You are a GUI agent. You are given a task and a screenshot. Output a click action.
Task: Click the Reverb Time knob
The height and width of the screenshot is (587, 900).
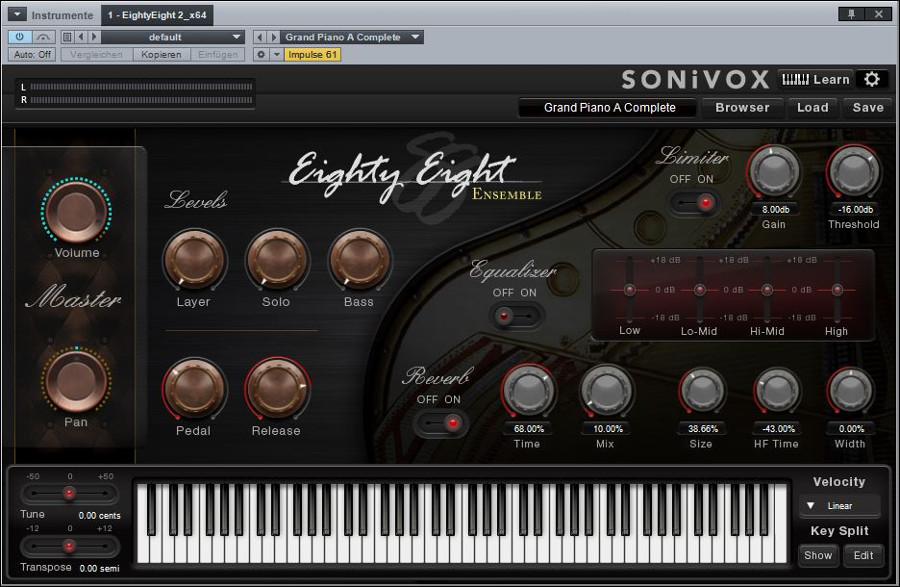tap(528, 391)
